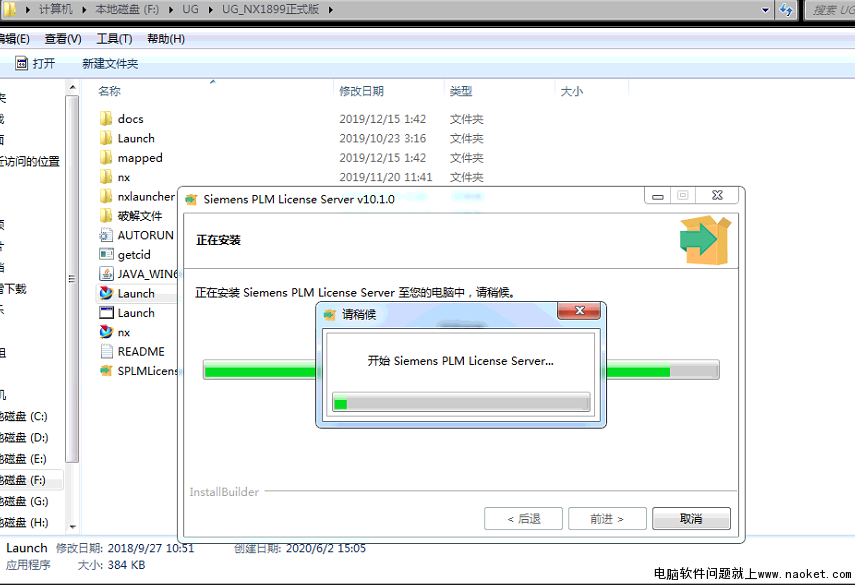The width and height of the screenshot is (855, 585).
Task: Select the Launch file with window icon
Action: tap(106, 313)
